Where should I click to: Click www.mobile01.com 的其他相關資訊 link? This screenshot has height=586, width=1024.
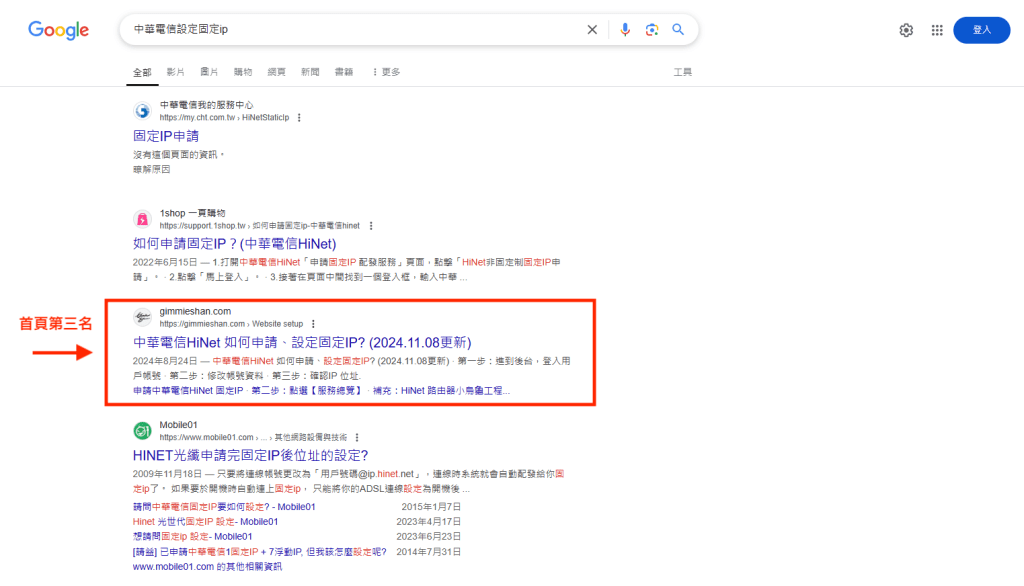208,567
